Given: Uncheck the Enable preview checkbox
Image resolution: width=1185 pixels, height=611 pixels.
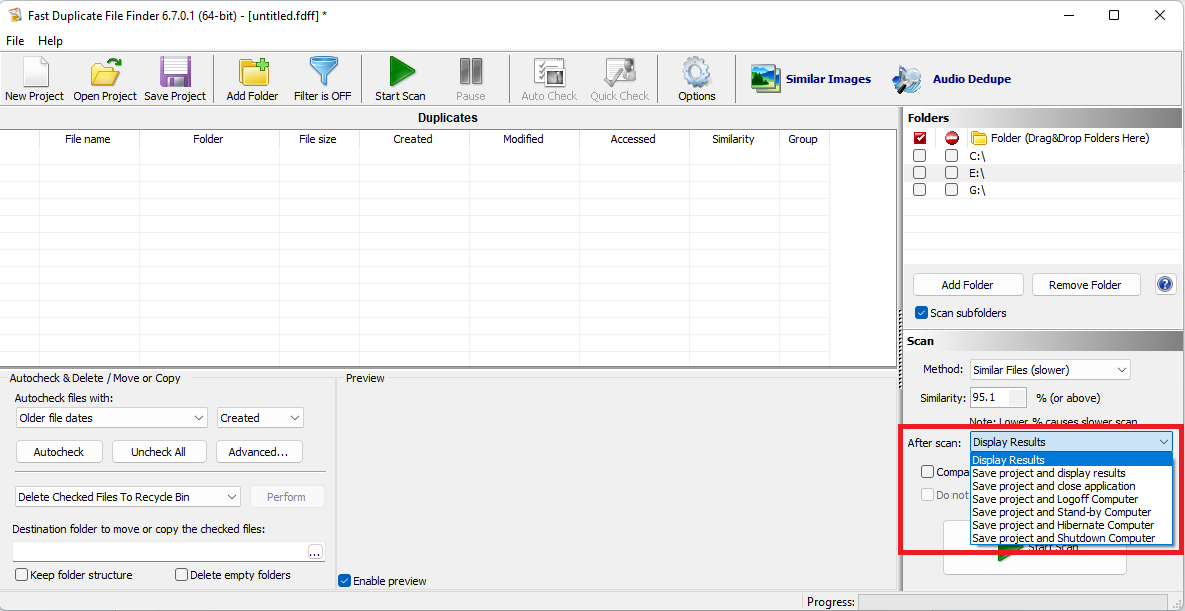Looking at the screenshot, I should tap(345, 581).
